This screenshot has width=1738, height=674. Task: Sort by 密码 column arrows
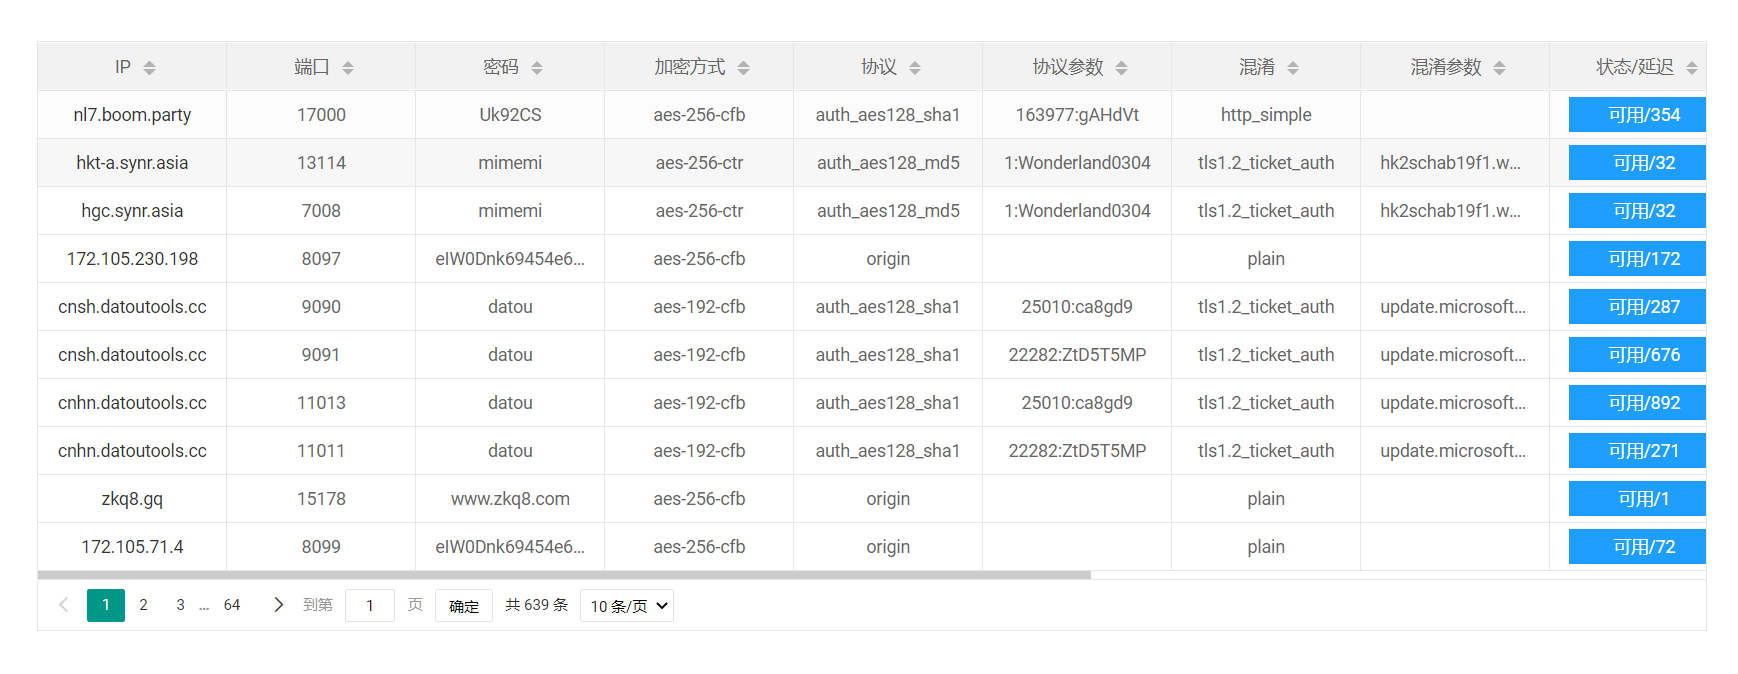(537, 68)
